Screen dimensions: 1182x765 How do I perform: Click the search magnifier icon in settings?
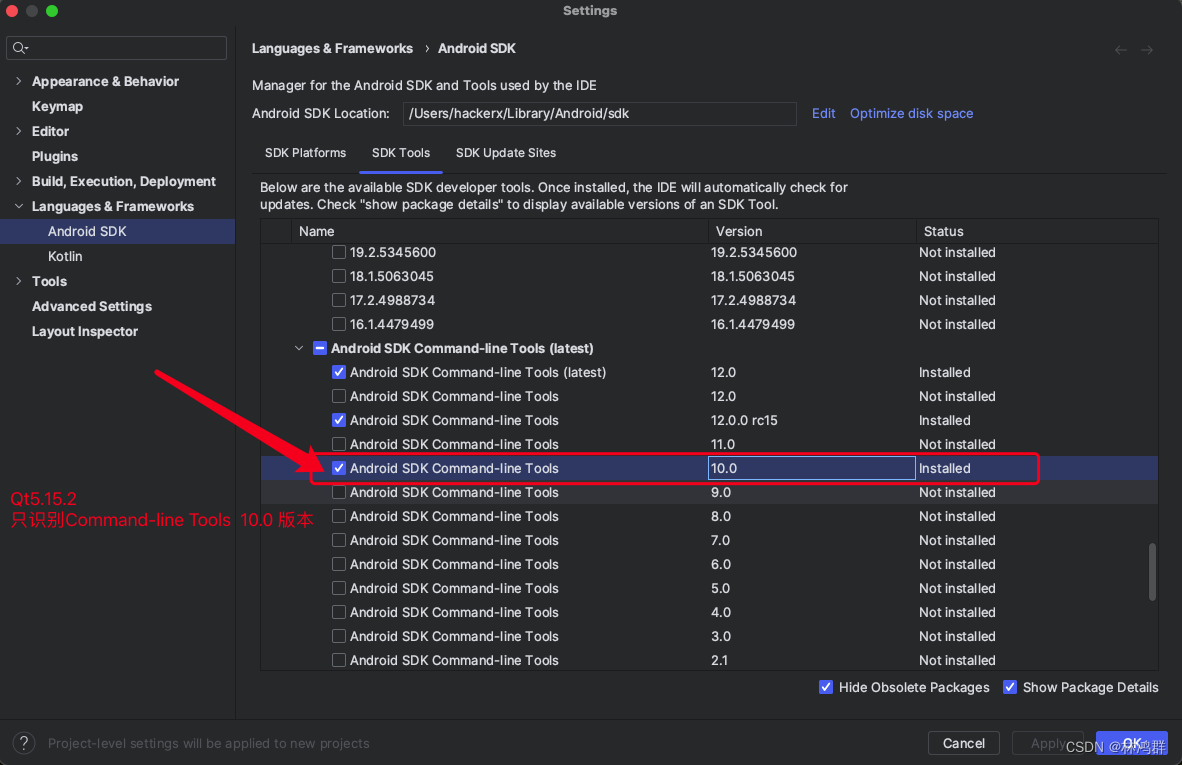point(20,48)
